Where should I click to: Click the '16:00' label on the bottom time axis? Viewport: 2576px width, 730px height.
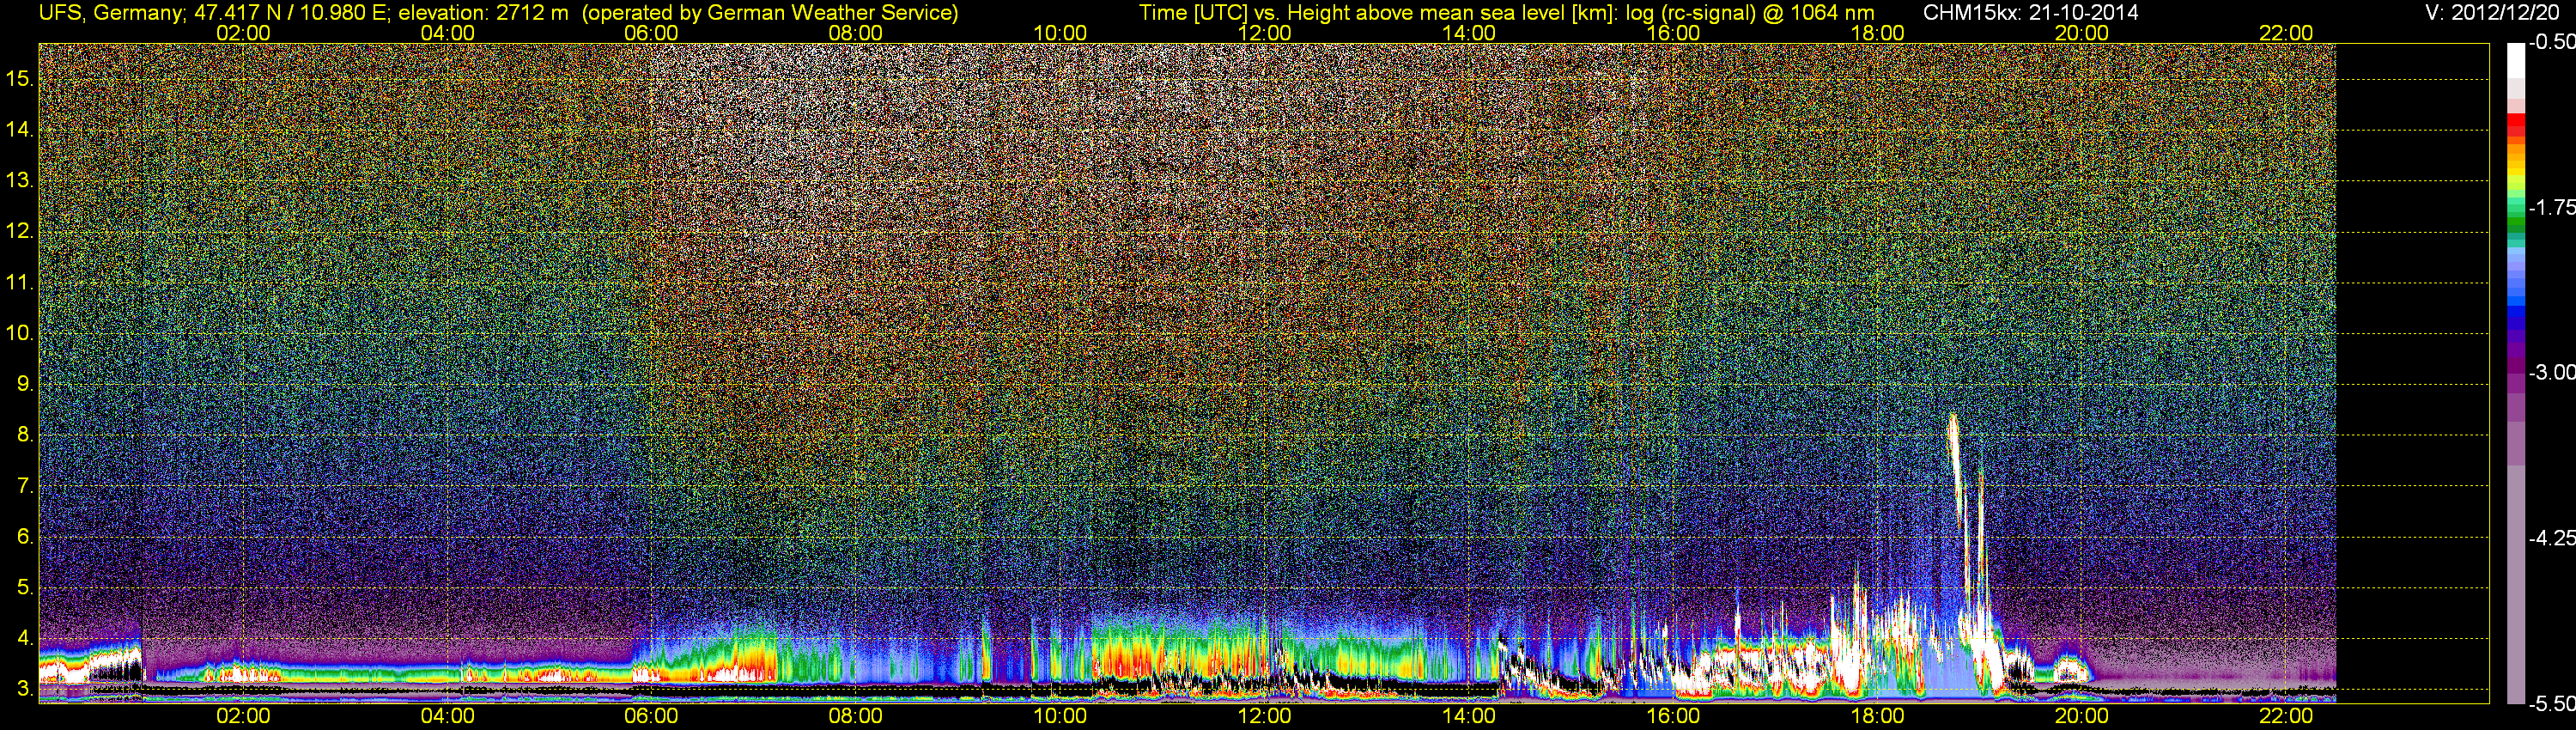point(1673,716)
